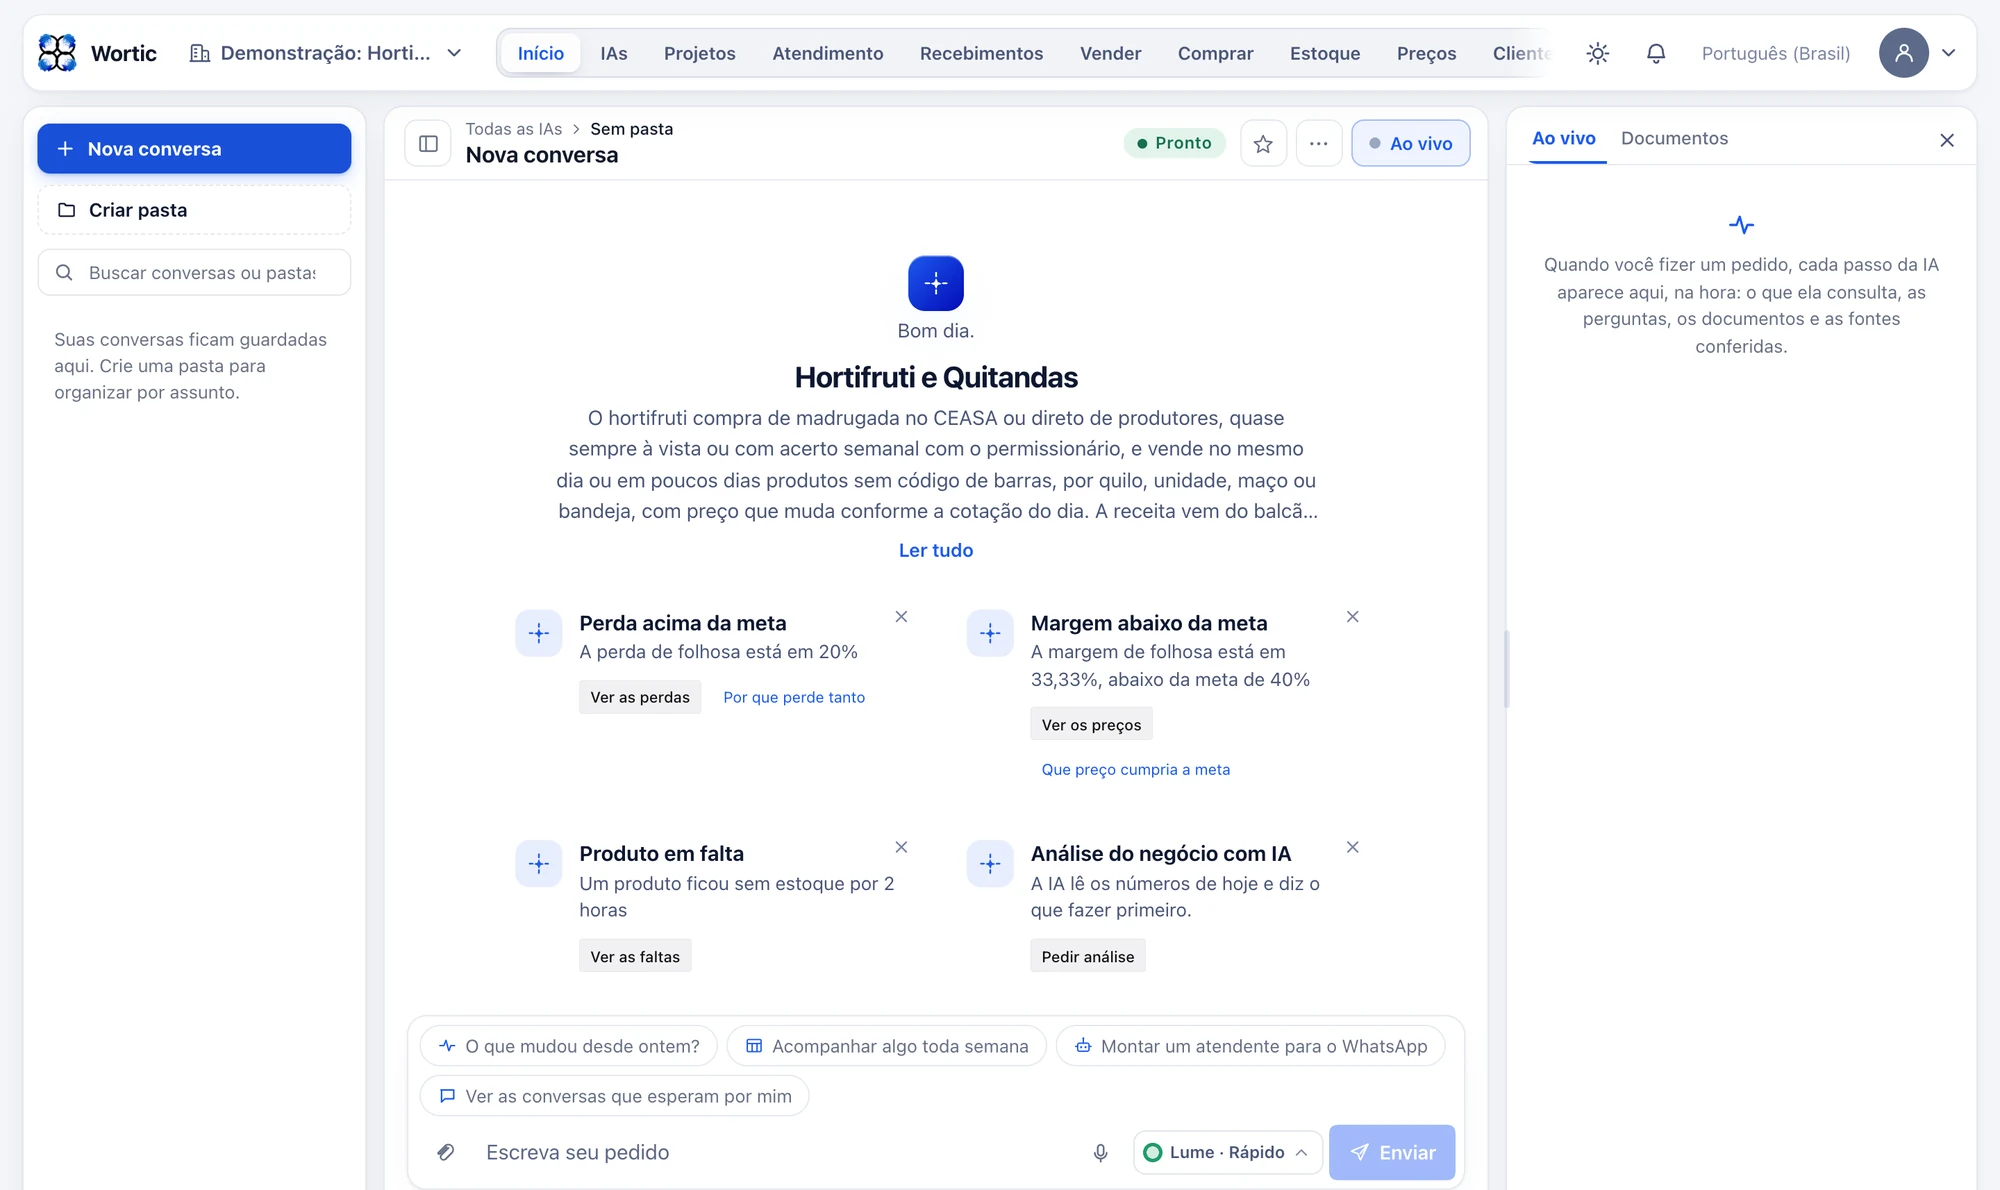The width and height of the screenshot is (2000, 1190).
Task: Click Ver as perdas button
Action: 640,697
